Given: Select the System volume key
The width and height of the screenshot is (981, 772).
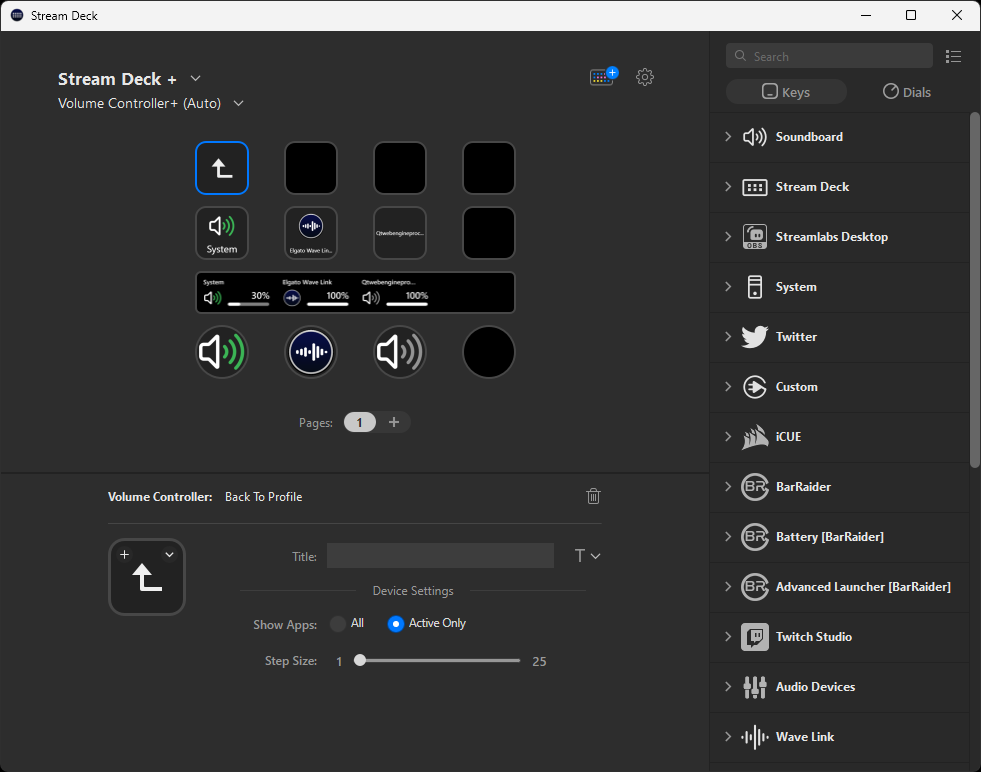Looking at the screenshot, I should tap(222, 233).
